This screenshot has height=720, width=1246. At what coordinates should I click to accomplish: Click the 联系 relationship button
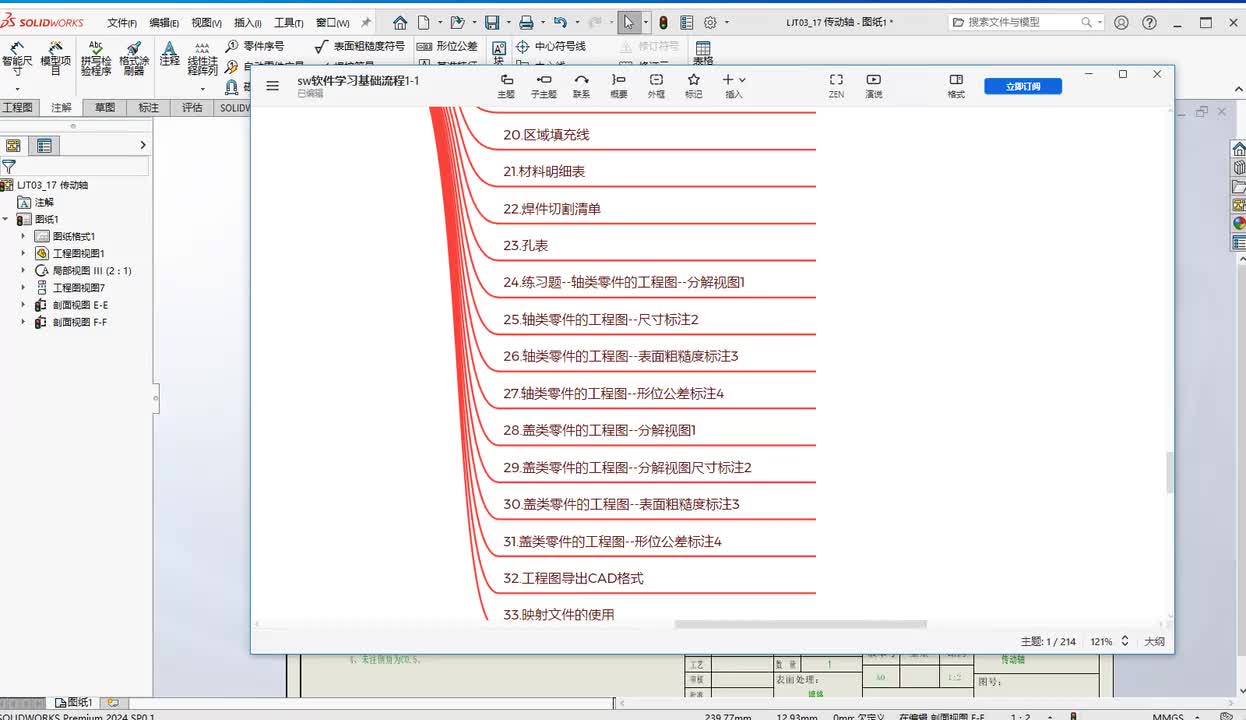581,86
